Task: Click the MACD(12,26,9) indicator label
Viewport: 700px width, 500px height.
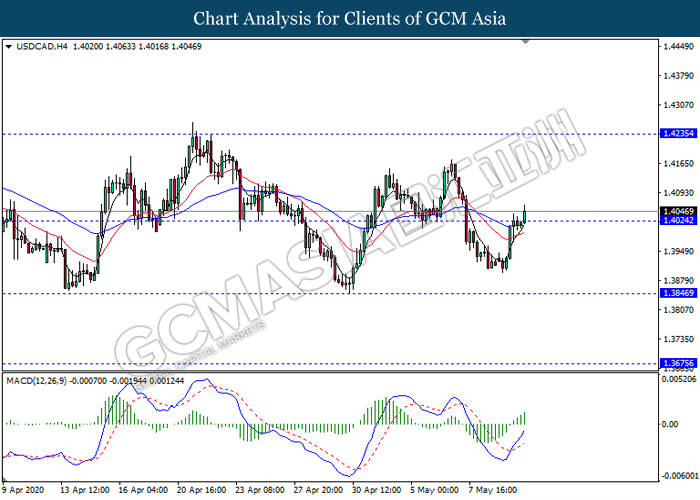Action: pyautogui.click(x=39, y=380)
